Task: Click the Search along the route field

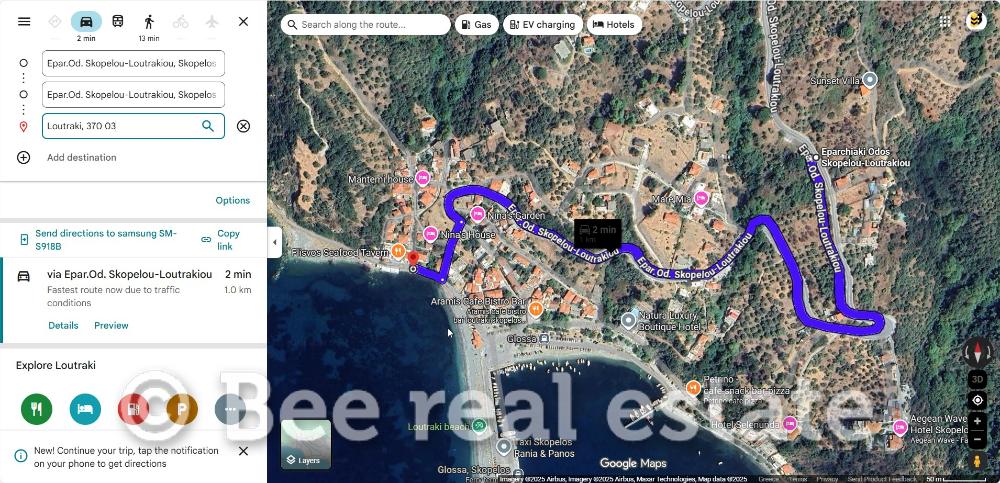Action: click(x=365, y=24)
